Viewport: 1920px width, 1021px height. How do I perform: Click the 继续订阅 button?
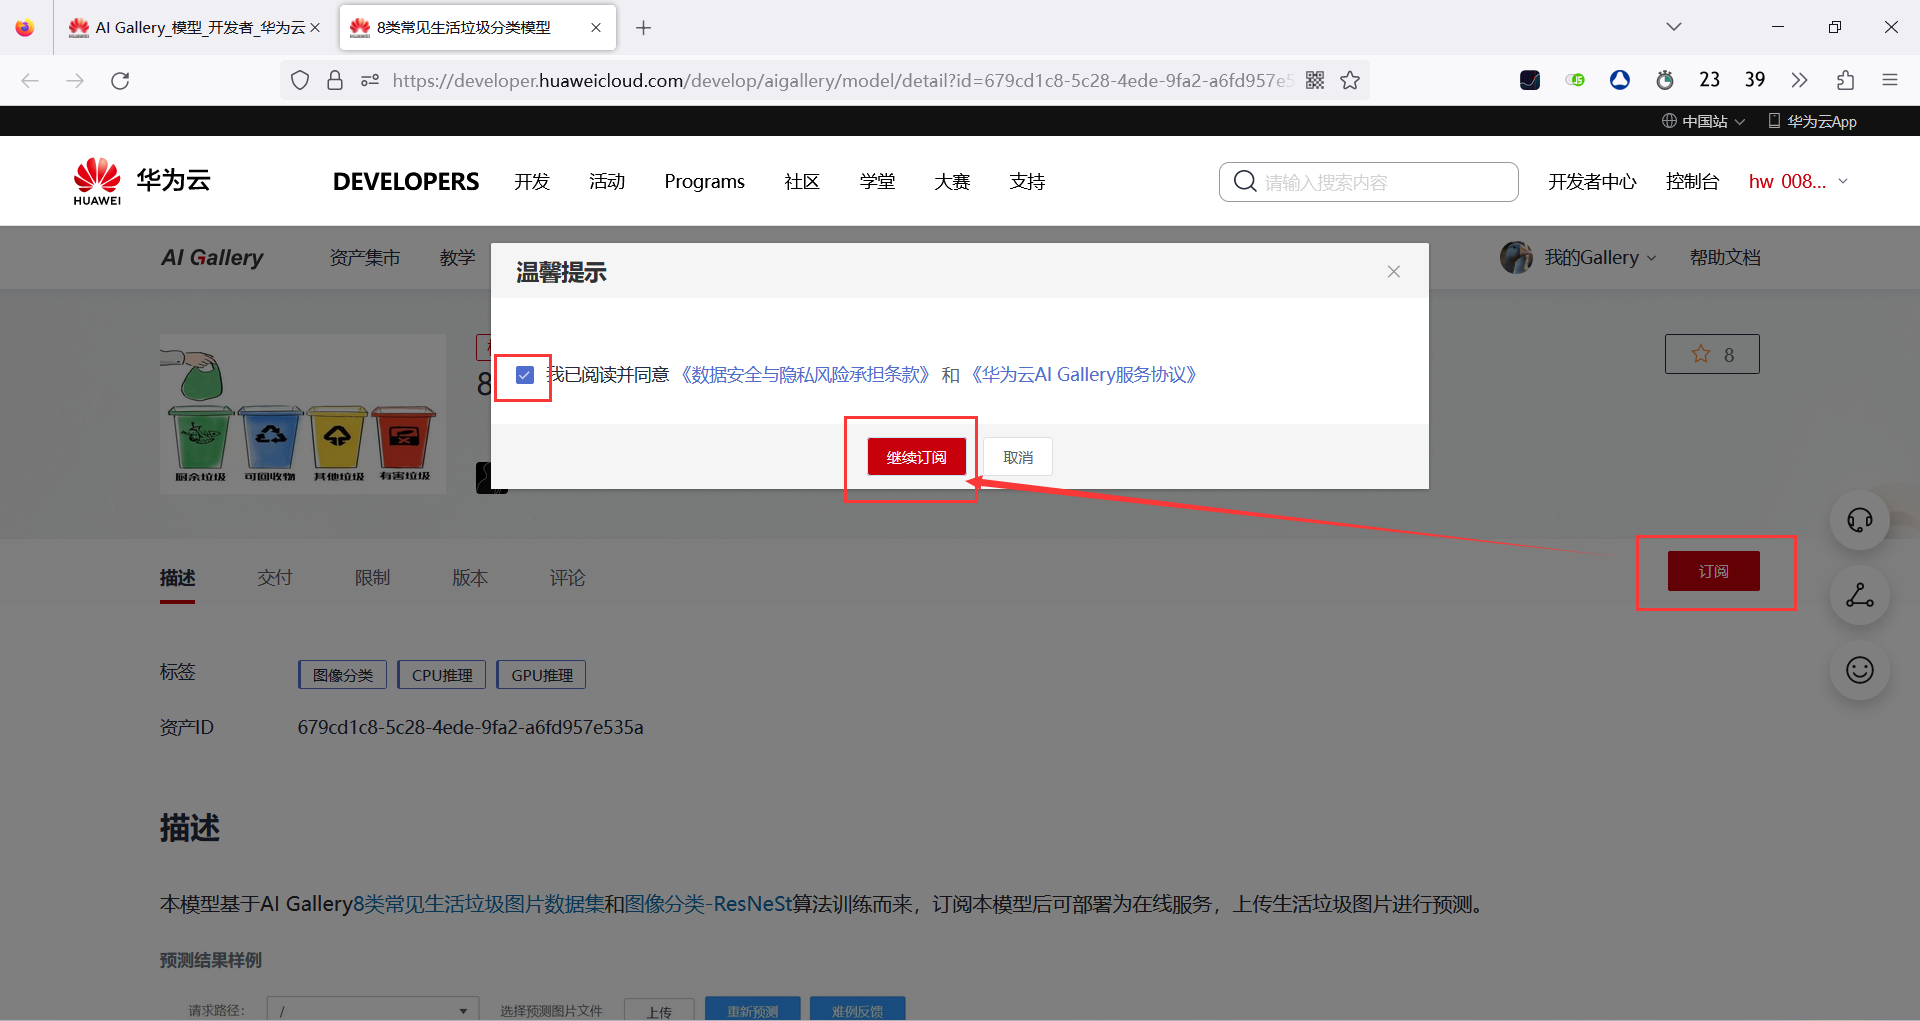916,456
